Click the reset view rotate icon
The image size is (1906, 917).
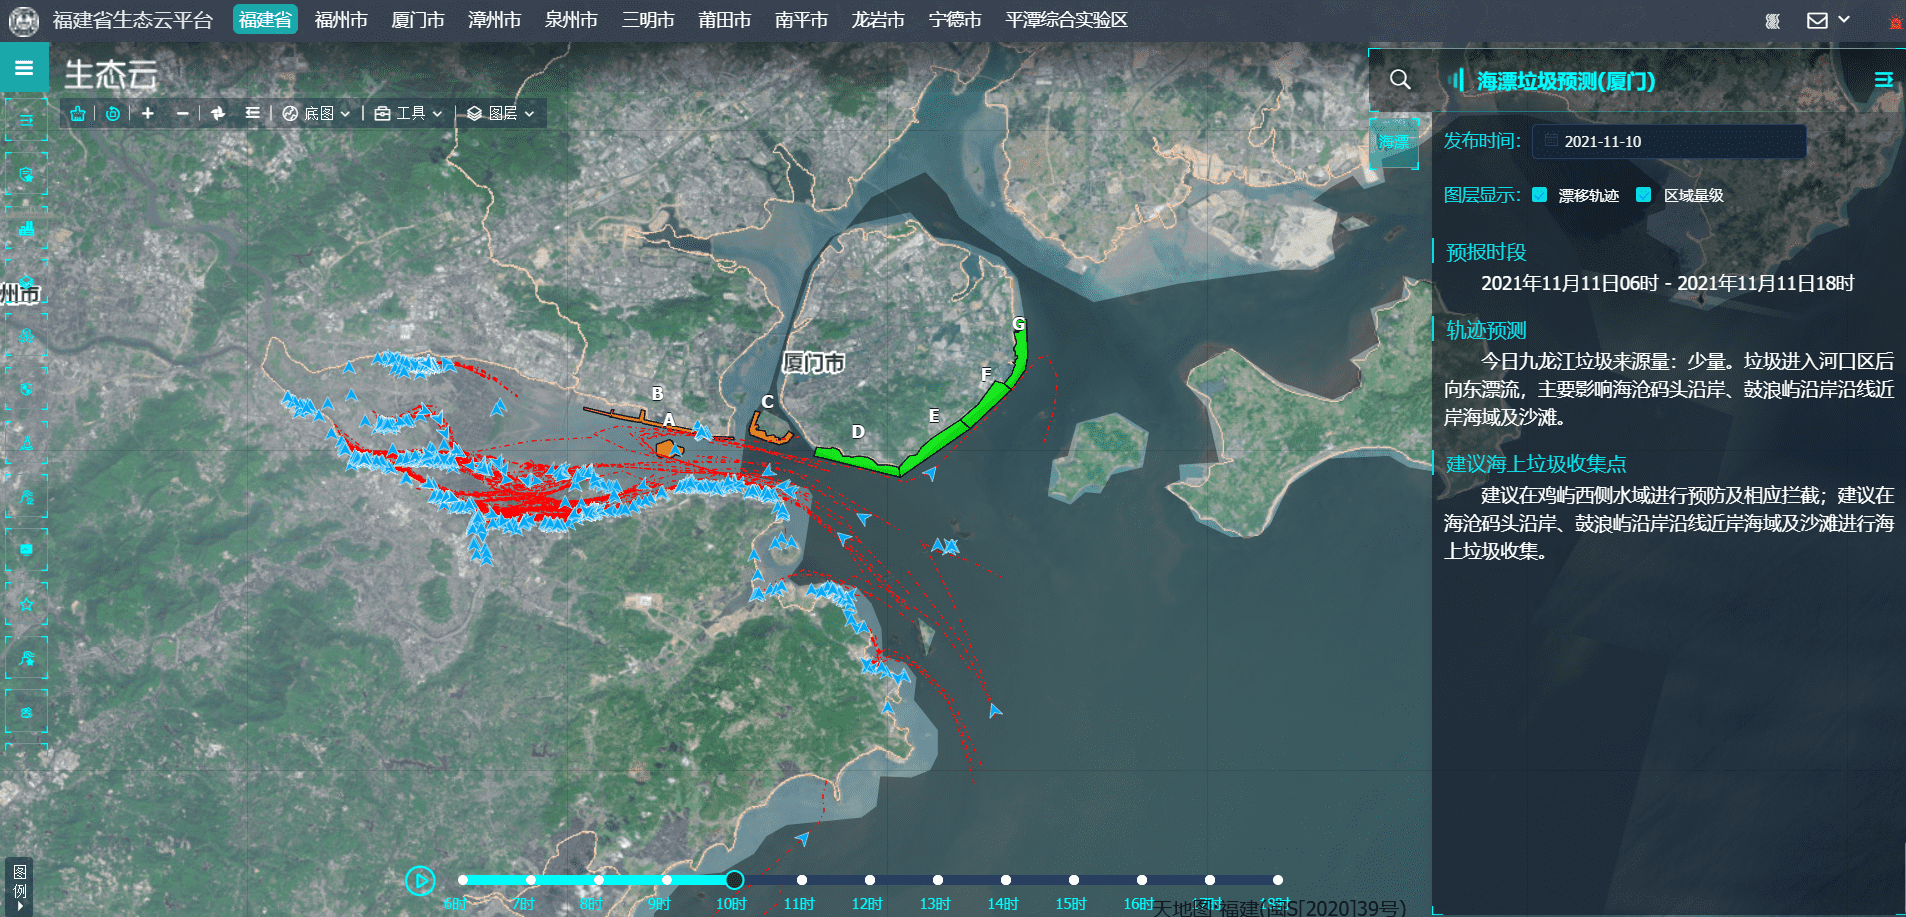[x=113, y=114]
